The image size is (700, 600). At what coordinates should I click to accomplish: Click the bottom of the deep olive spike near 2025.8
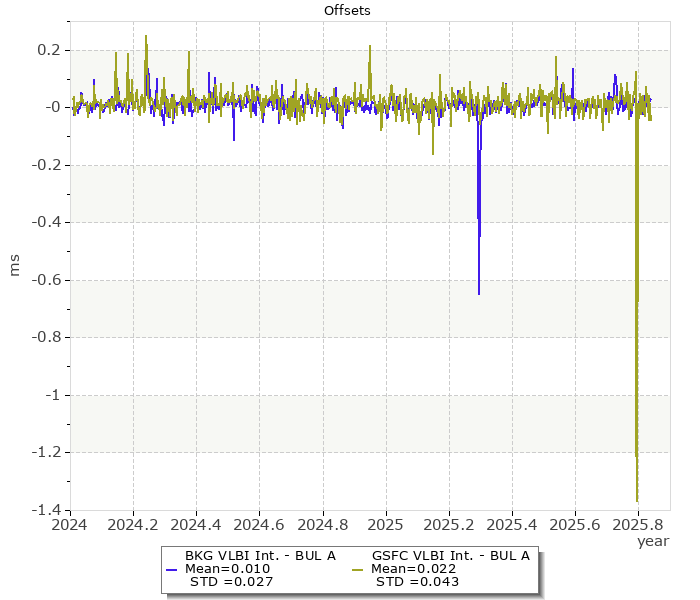click(x=637, y=500)
